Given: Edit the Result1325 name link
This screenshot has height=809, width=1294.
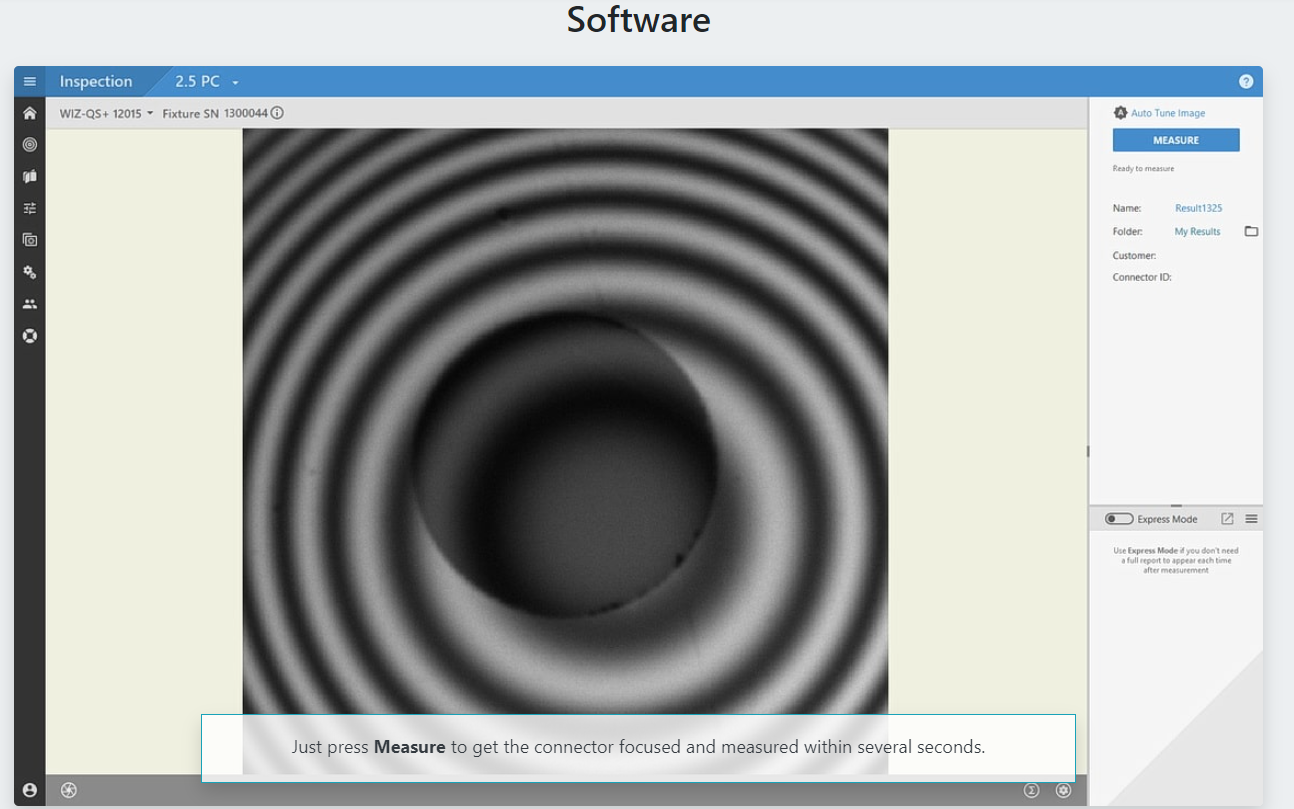Looking at the screenshot, I should (x=1198, y=208).
